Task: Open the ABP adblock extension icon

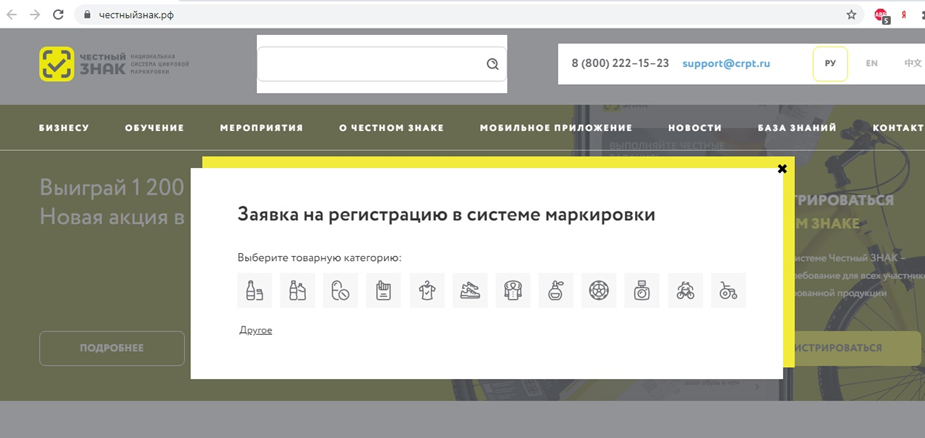Action: (x=881, y=15)
